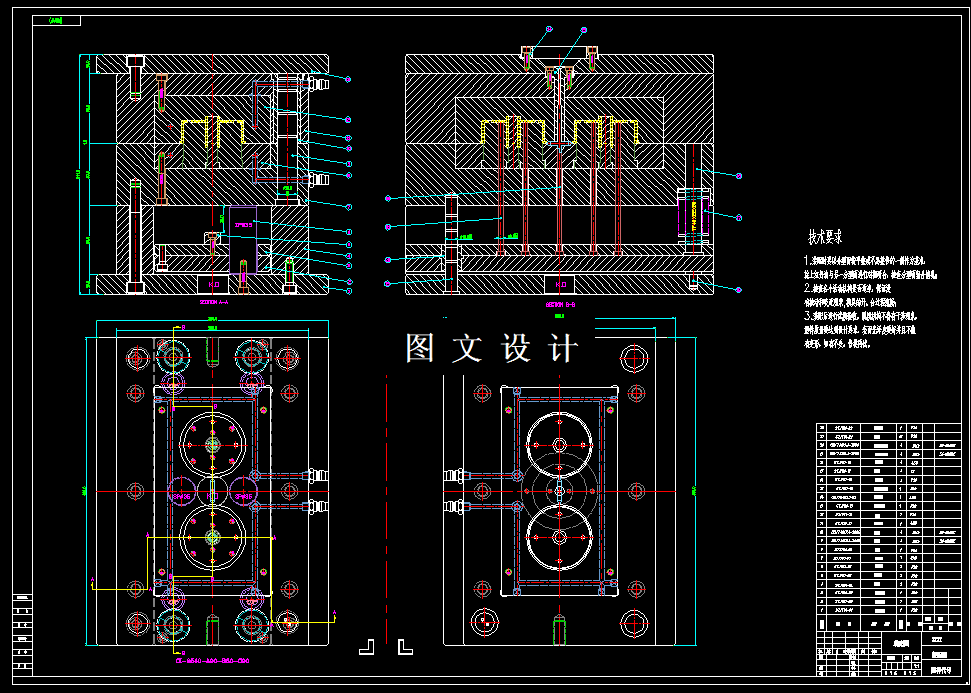This screenshot has width=971, height=693.
Task: Select upper cavity circle in right plan view
Action: coord(559,445)
